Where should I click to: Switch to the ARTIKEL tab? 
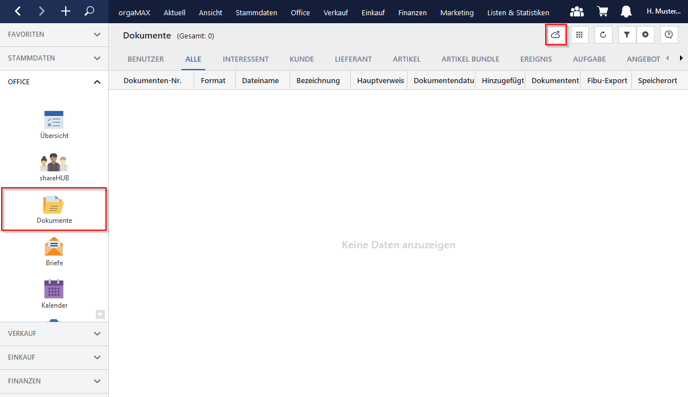tap(406, 59)
